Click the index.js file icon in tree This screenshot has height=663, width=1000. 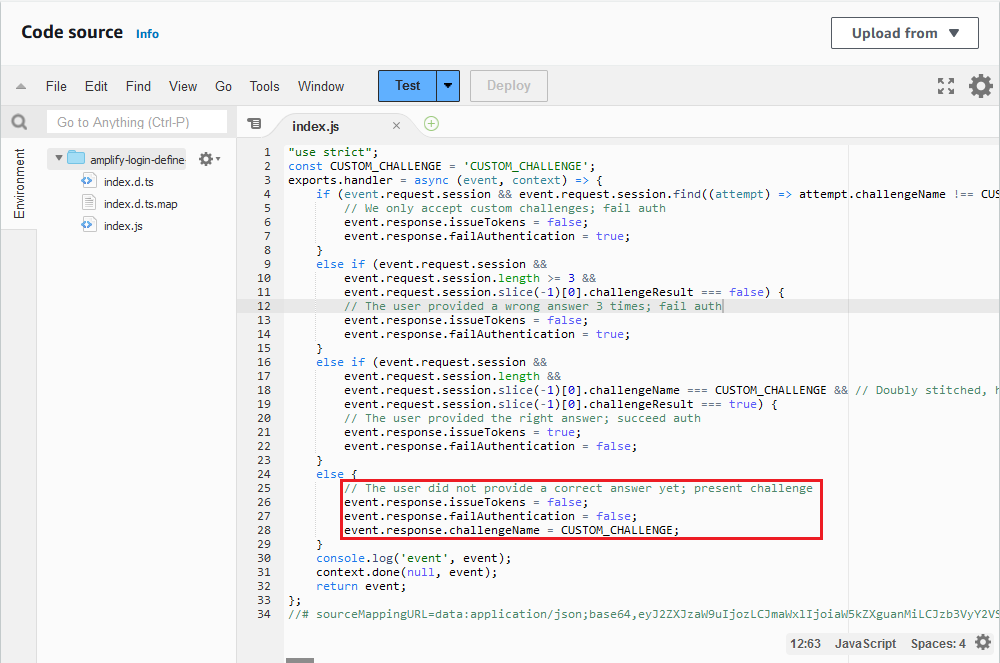(x=88, y=225)
